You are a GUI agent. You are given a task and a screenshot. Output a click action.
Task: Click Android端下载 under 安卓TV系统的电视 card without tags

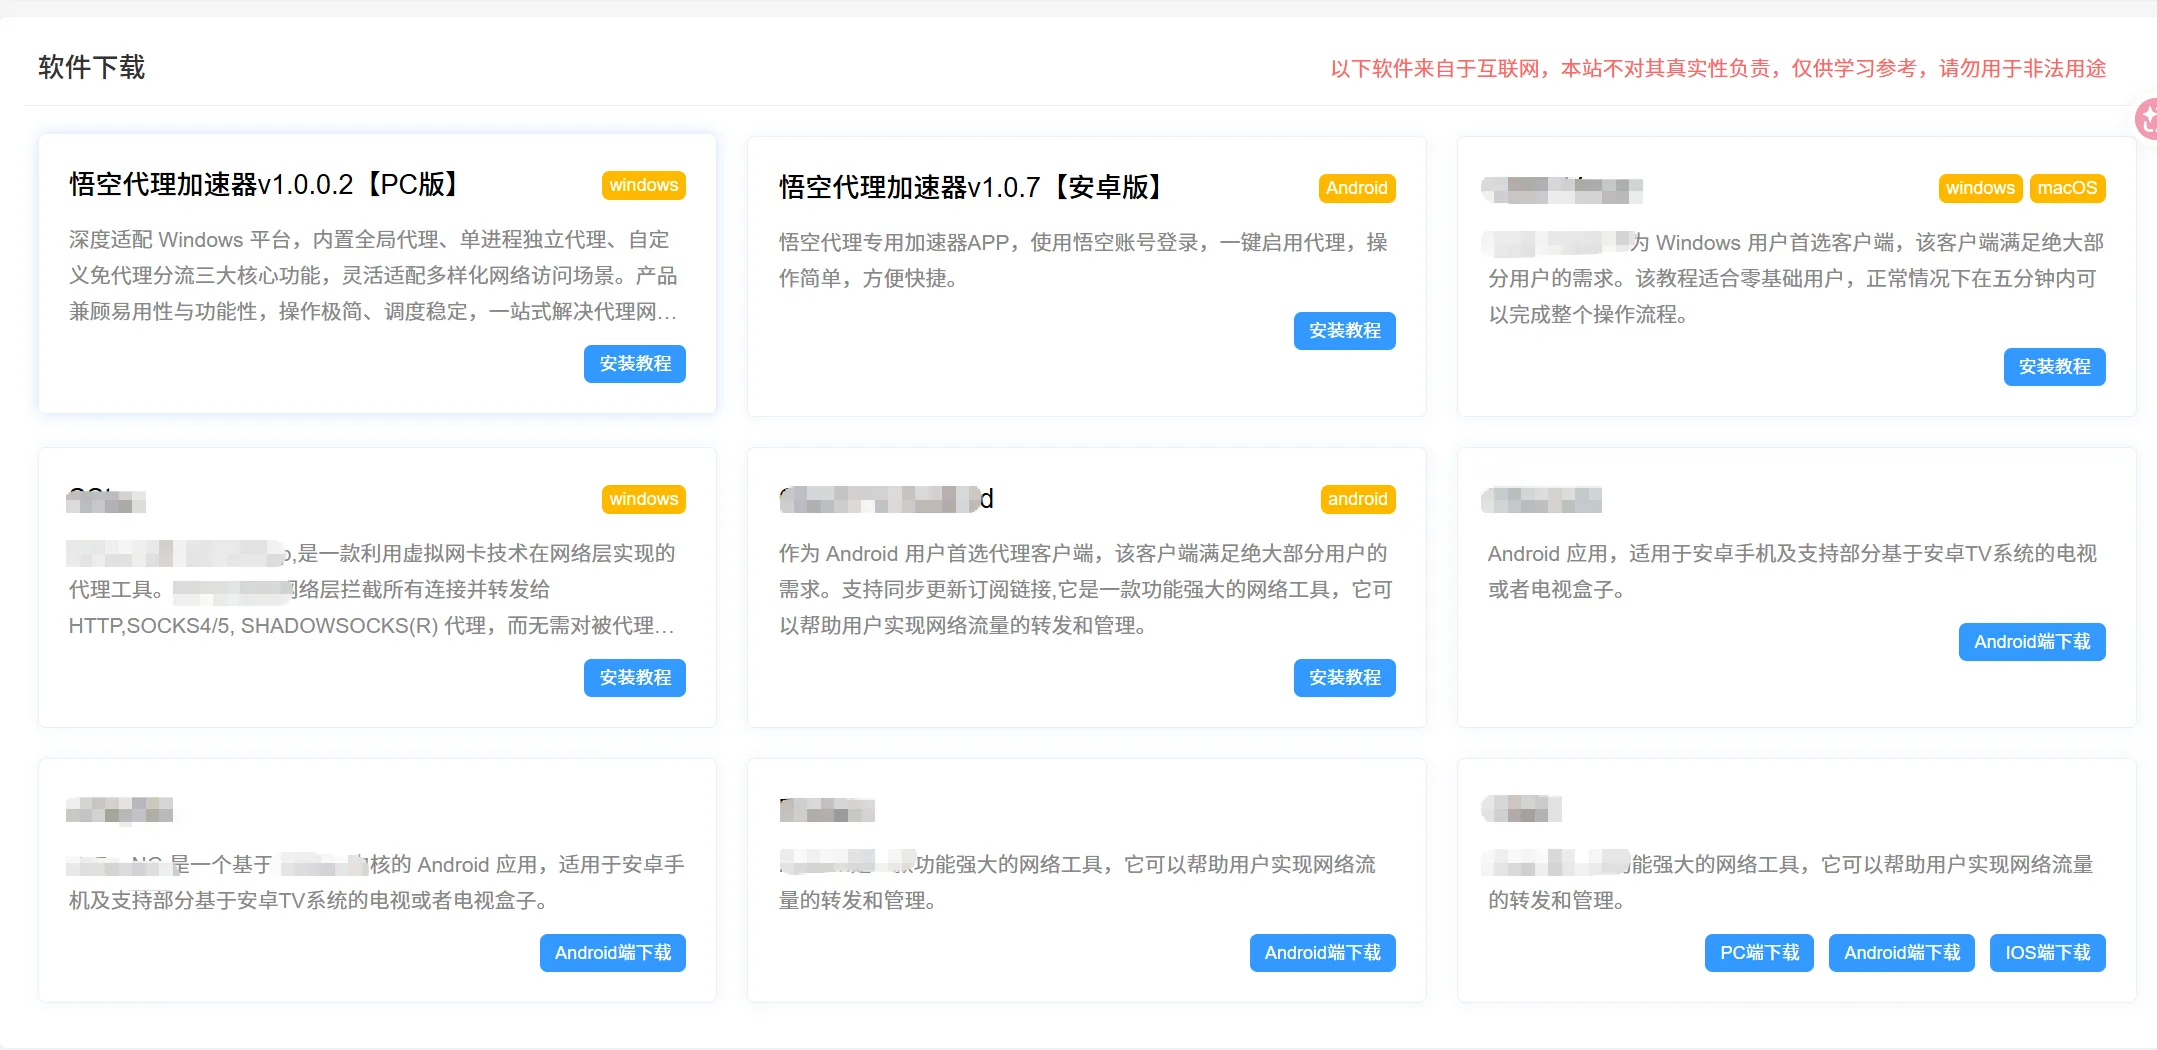pyautogui.click(x=2032, y=642)
